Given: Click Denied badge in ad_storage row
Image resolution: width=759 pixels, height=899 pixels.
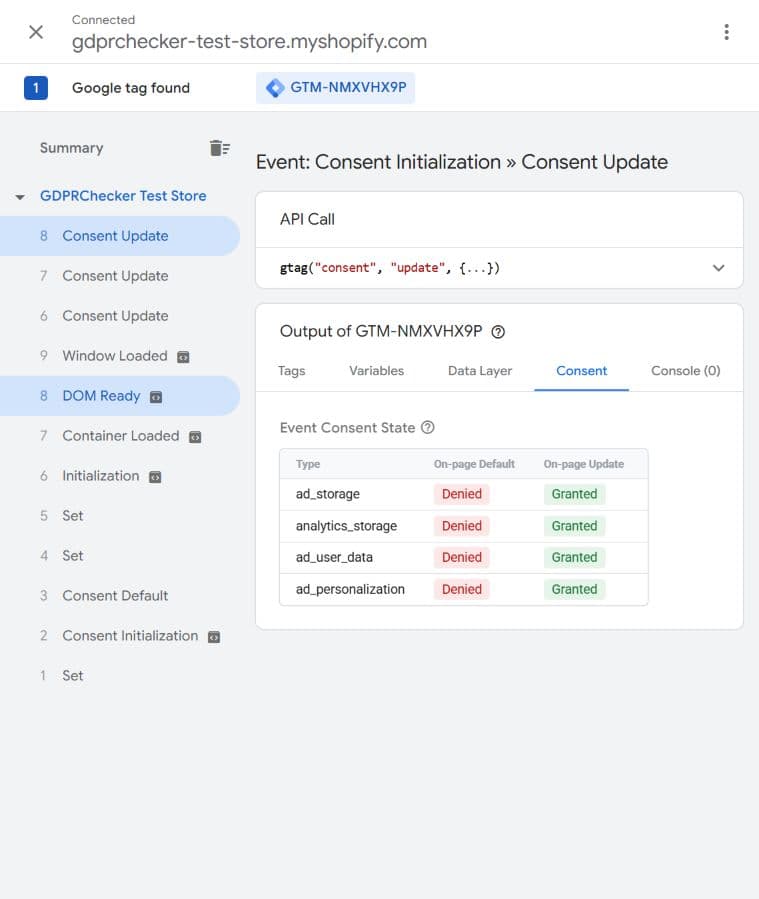Looking at the screenshot, I should point(461,494).
